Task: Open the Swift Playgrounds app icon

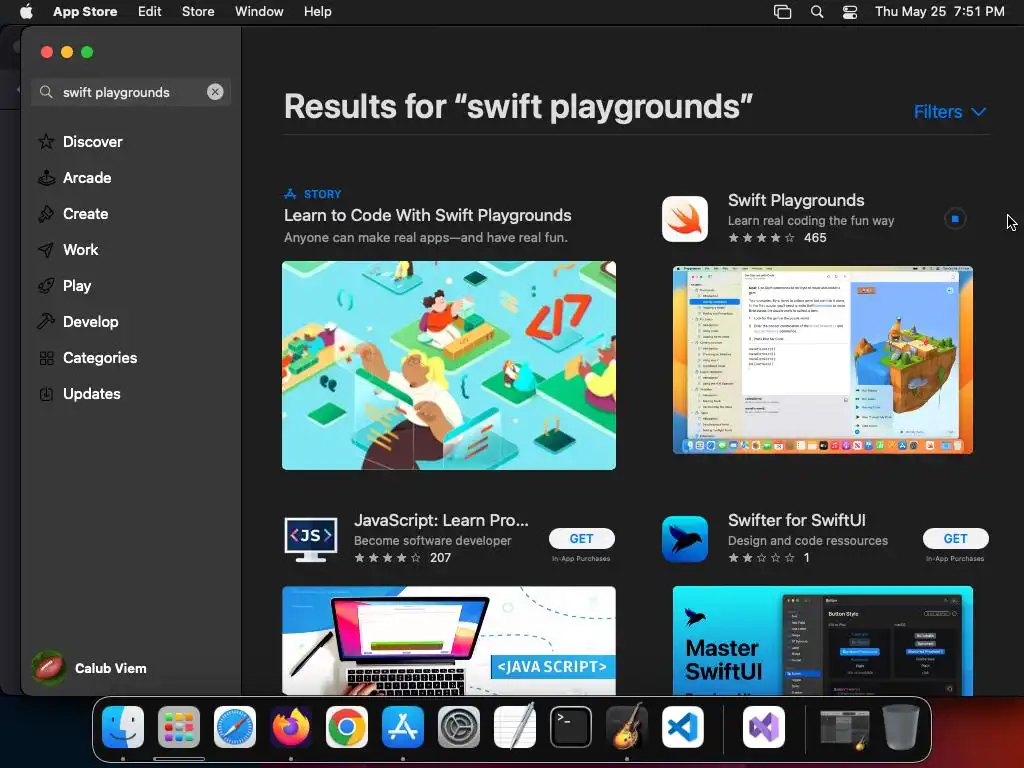Action: (684, 219)
